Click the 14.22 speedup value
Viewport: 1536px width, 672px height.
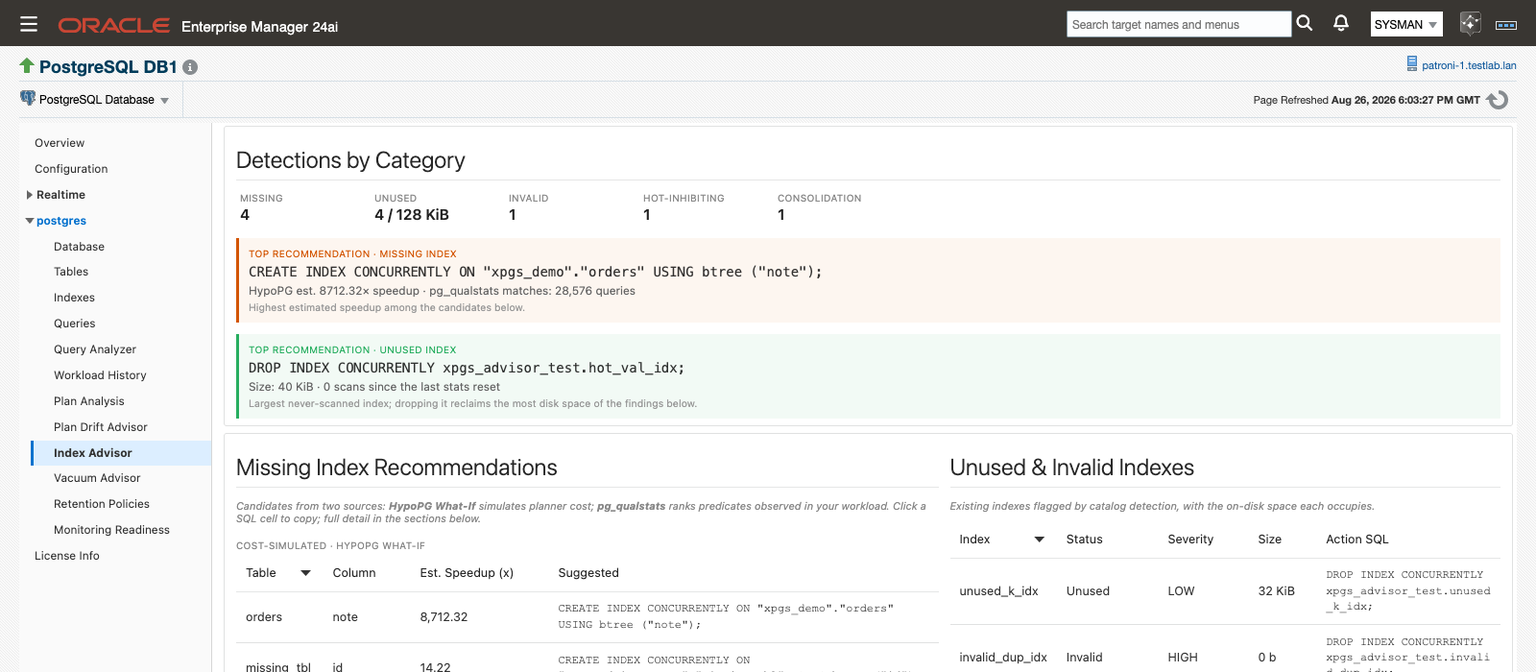click(x=436, y=667)
